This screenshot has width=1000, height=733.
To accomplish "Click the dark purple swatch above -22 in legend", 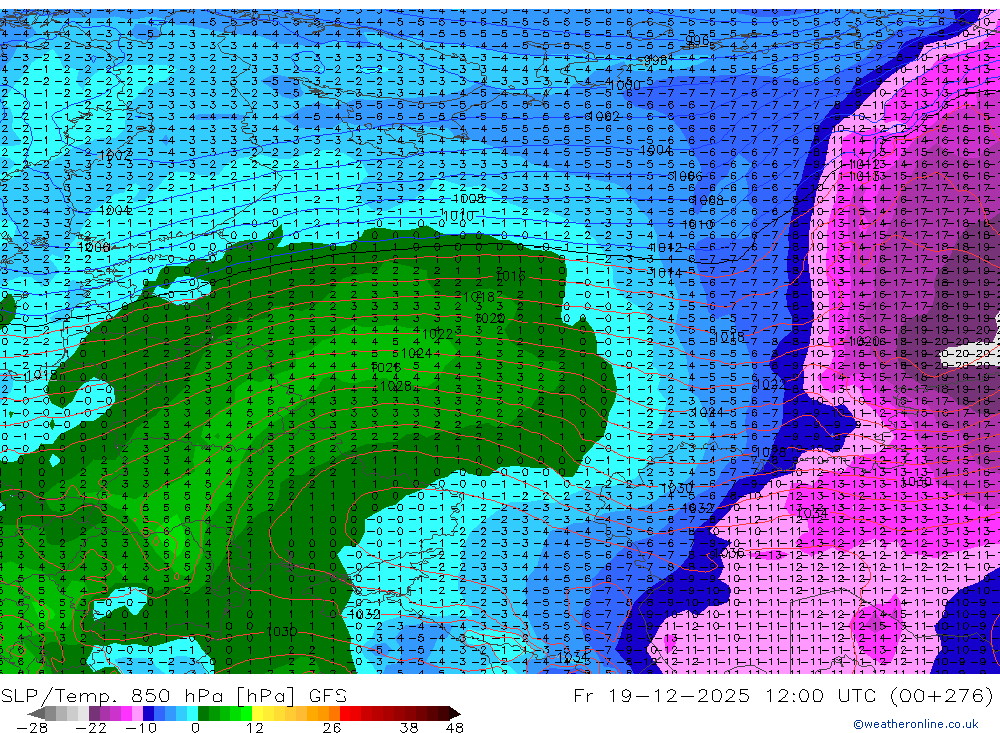I will click(94, 713).
